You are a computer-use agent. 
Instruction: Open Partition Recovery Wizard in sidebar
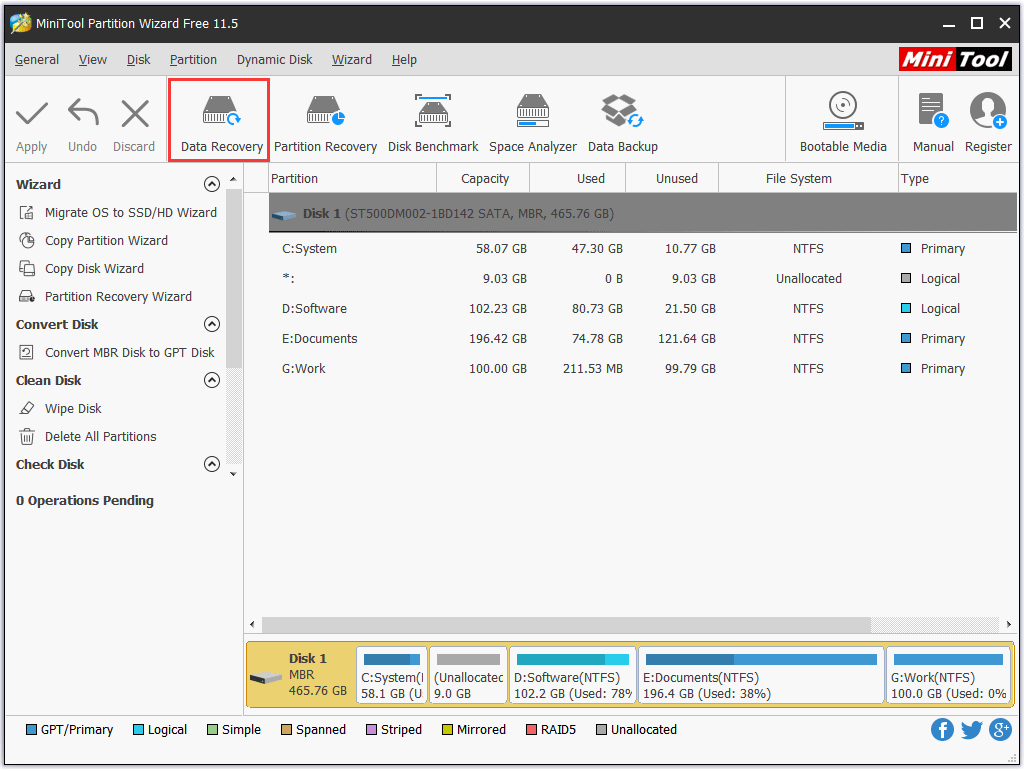pyautogui.click(x=105, y=297)
